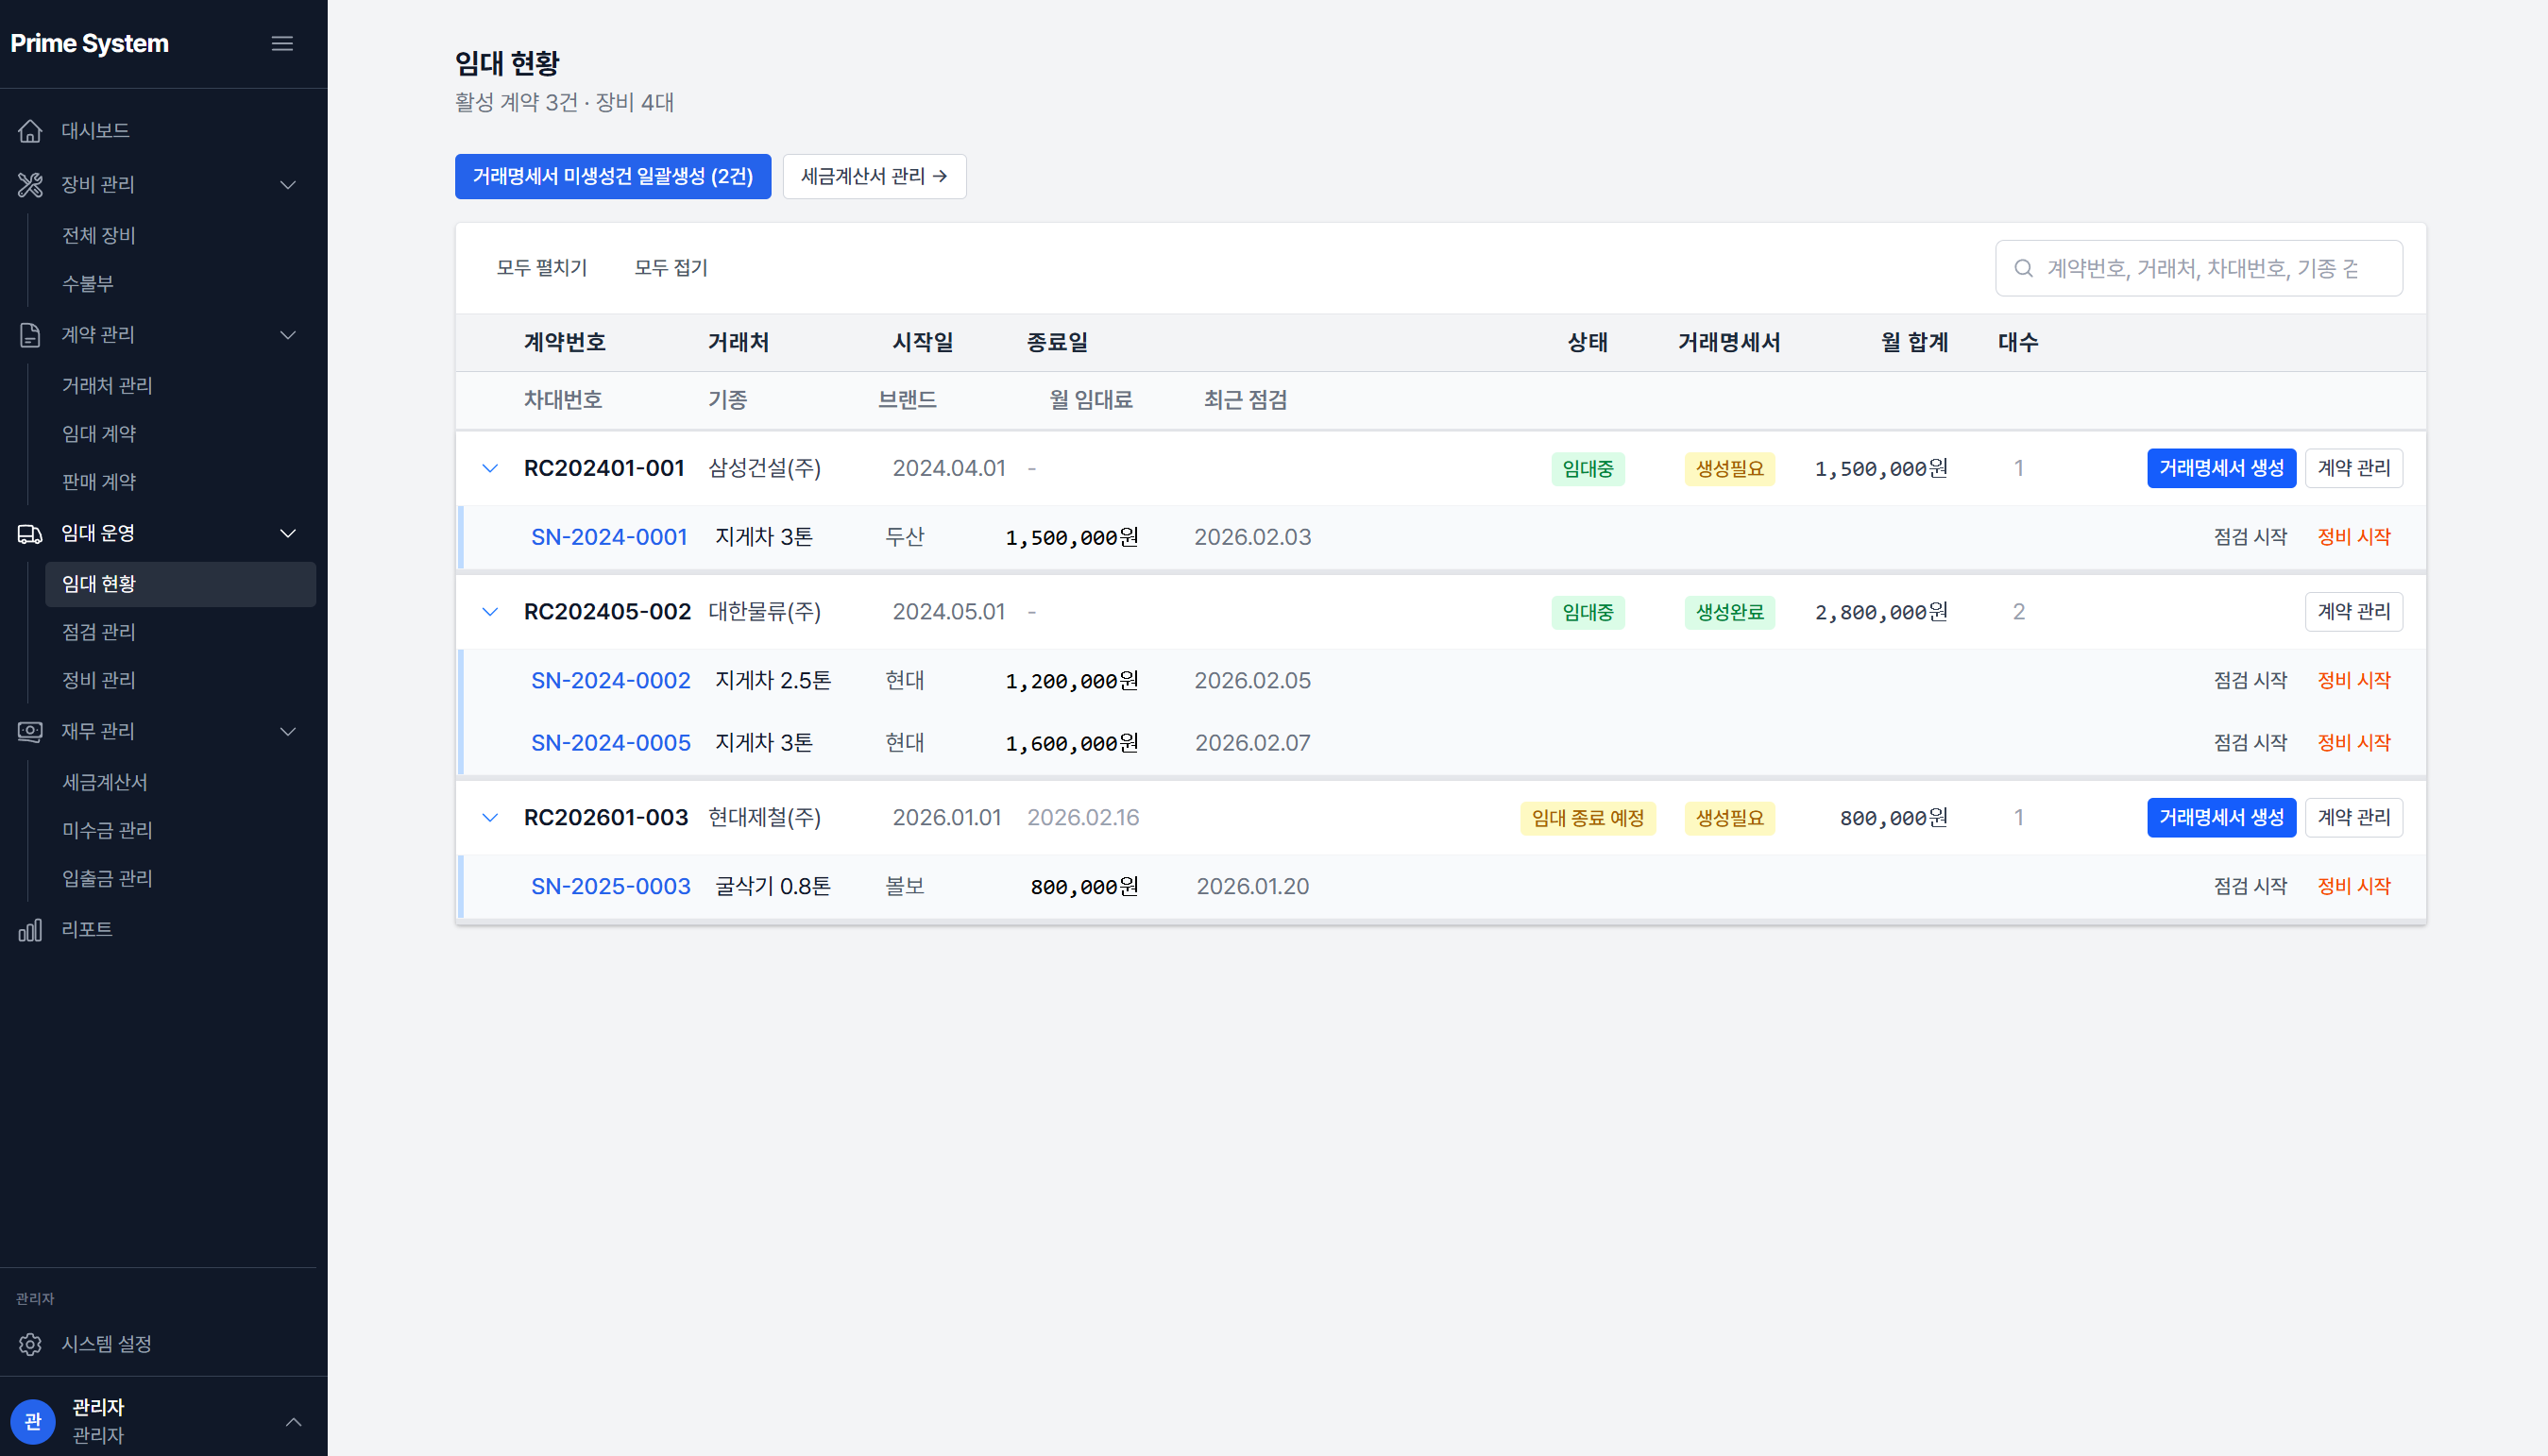Viewport: 2548px width, 1456px height.
Task: Open equipment link SN-2024-0005
Action: [x=610, y=743]
